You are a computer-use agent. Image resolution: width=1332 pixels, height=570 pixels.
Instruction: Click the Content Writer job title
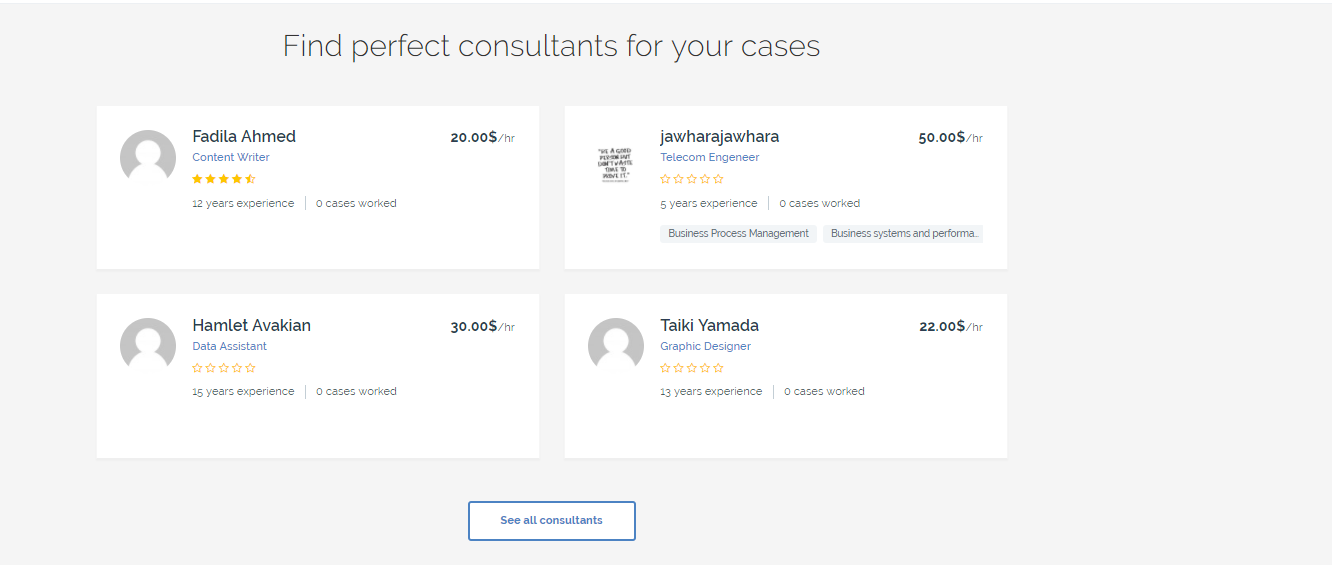coord(231,158)
